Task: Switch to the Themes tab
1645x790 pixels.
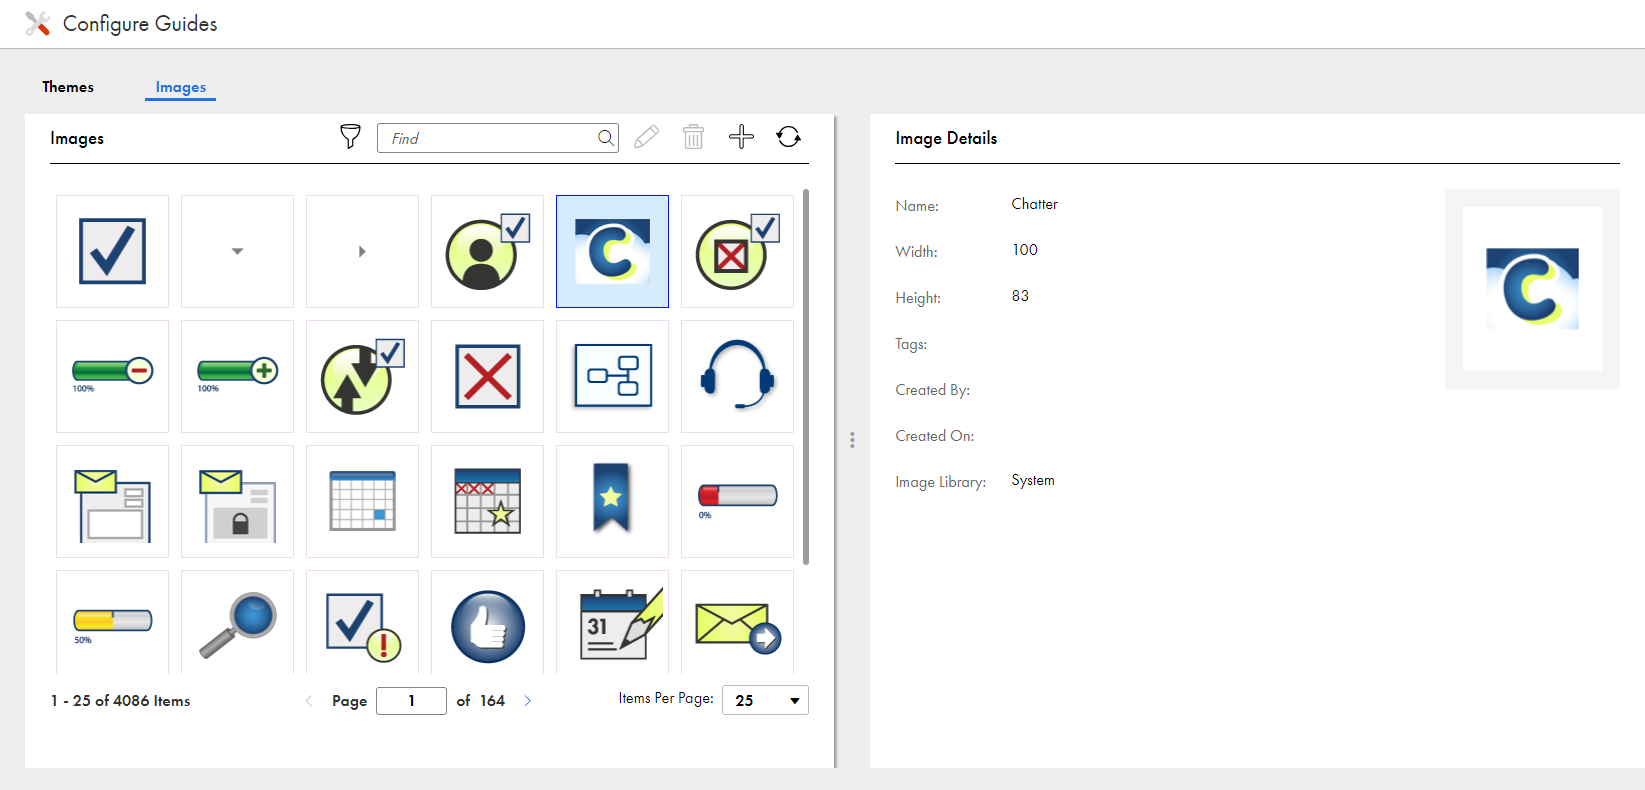Action: [x=68, y=87]
